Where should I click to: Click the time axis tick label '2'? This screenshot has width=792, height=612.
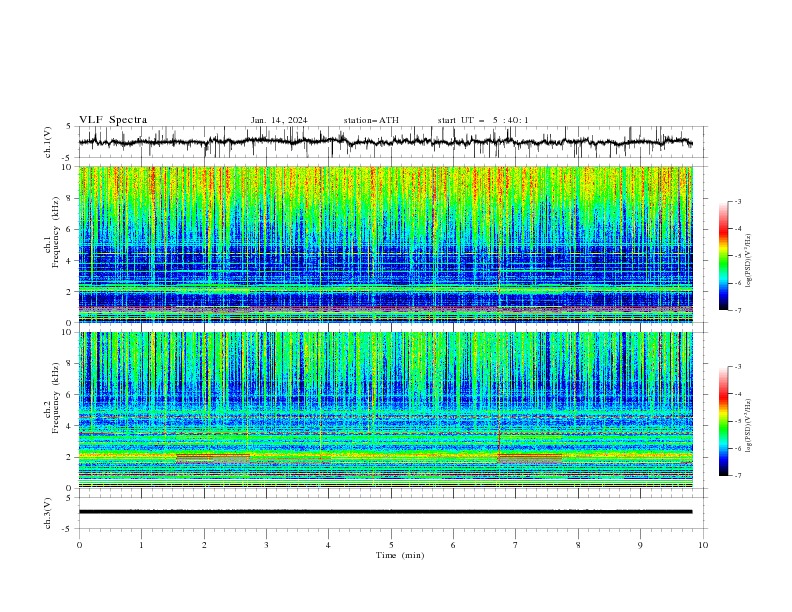204,545
